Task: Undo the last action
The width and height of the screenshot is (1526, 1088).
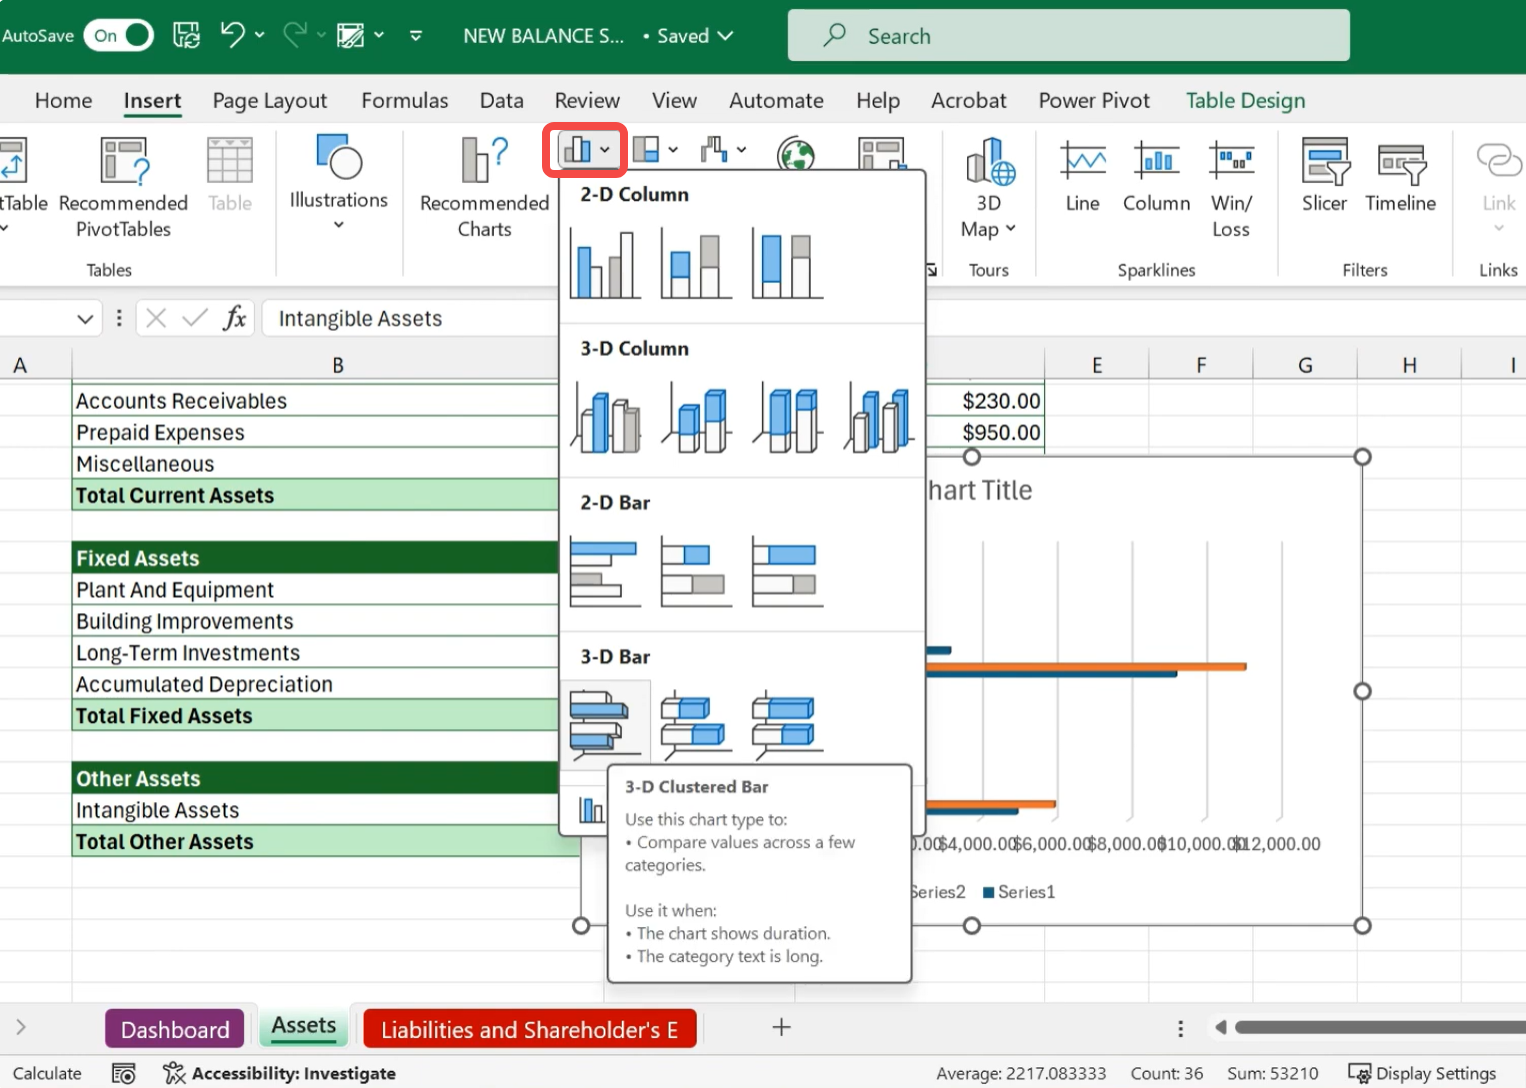Action: point(232,35)
